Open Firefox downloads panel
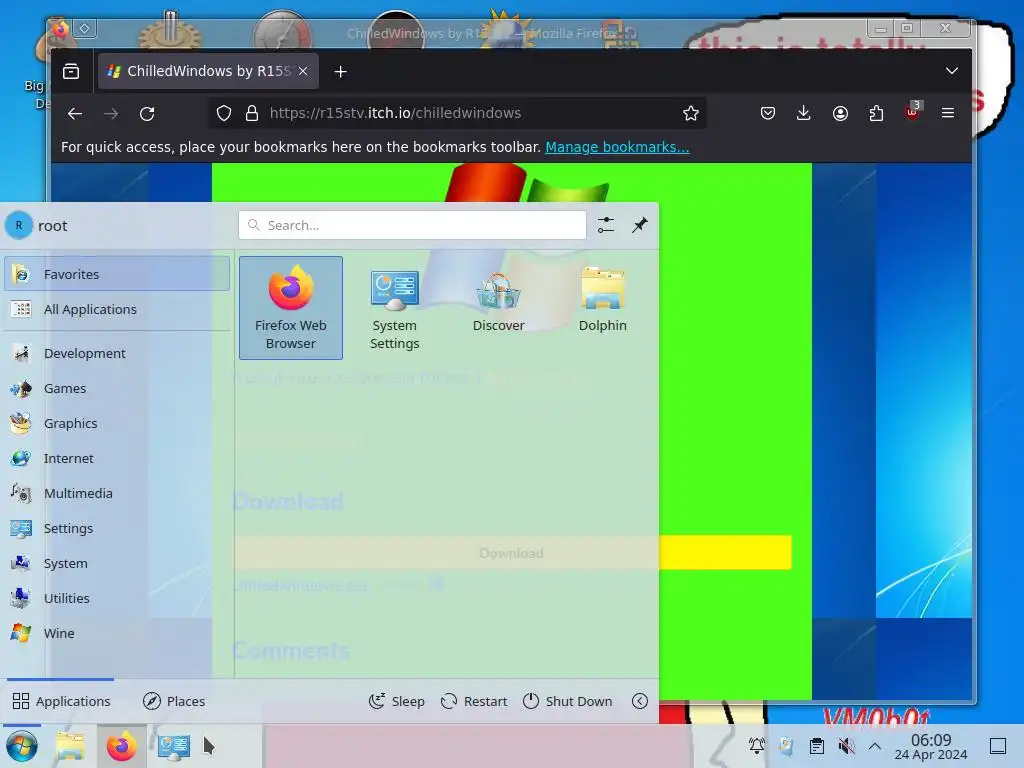Image resolution: width=1024 pixels, height=768 pixels. tap(804, 114)
